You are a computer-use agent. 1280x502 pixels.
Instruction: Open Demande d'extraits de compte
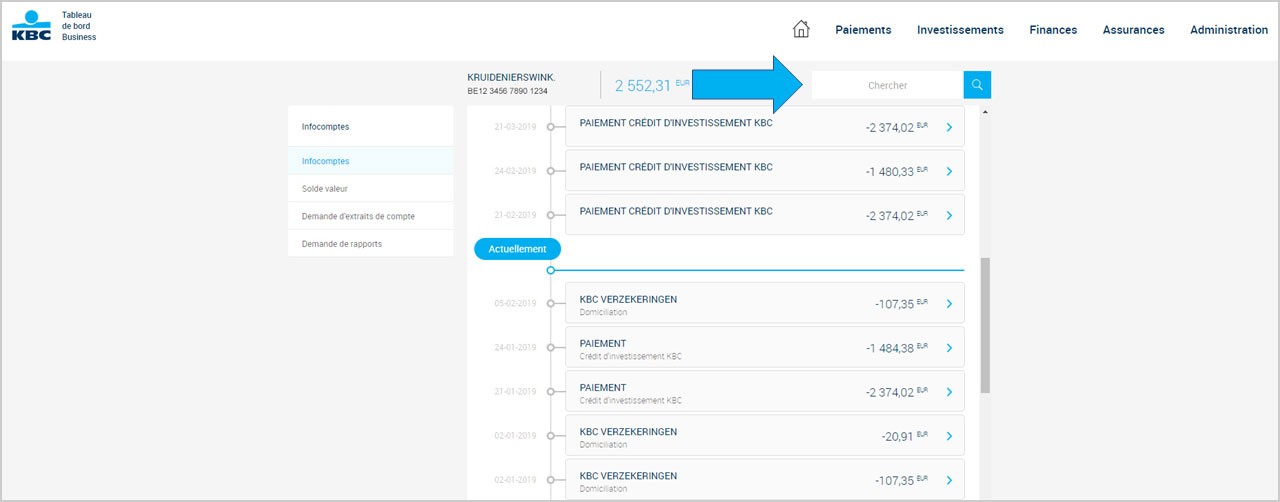(x=370, y=216)
